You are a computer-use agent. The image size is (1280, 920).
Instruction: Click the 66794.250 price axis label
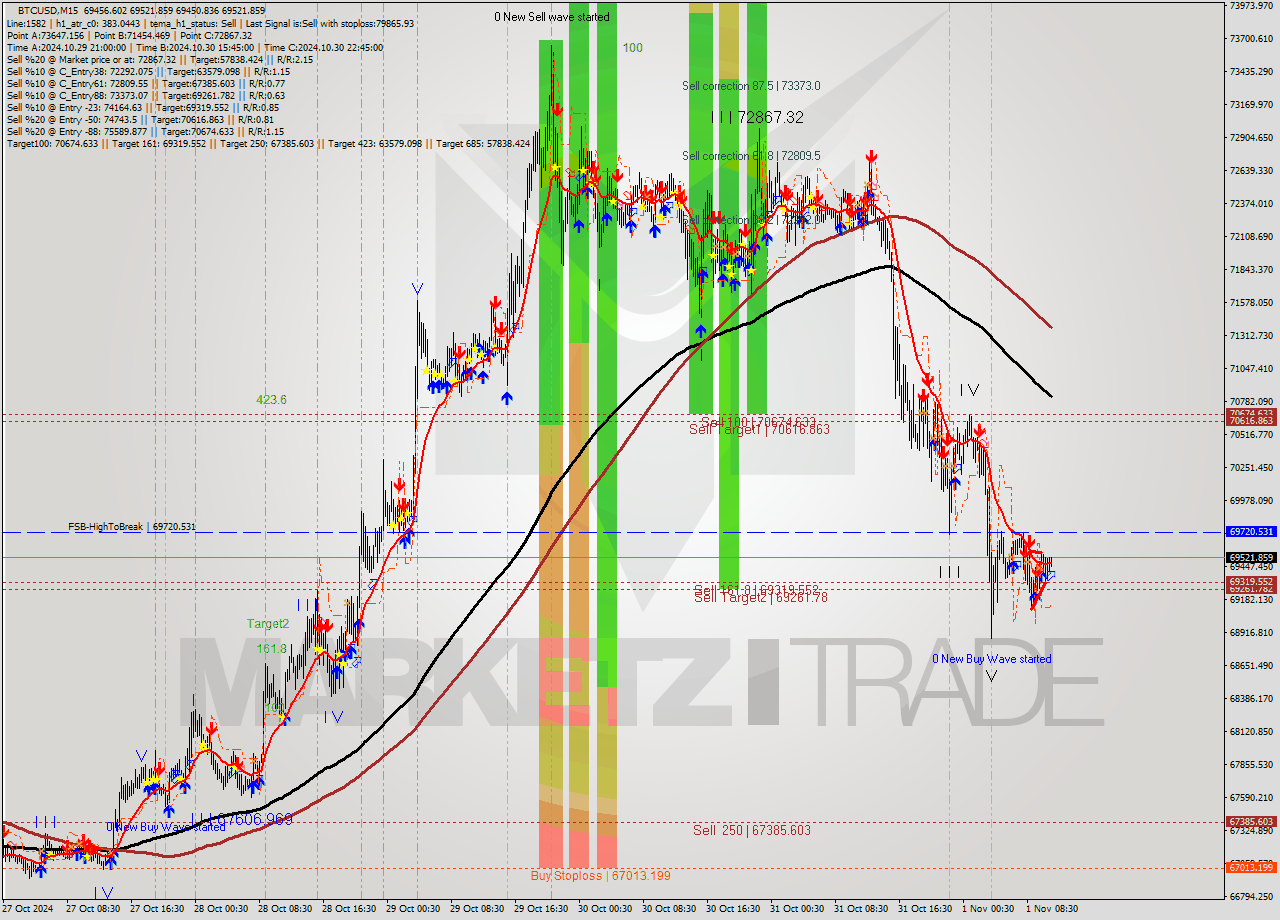pyautogui.click(x=1251, y=896)
